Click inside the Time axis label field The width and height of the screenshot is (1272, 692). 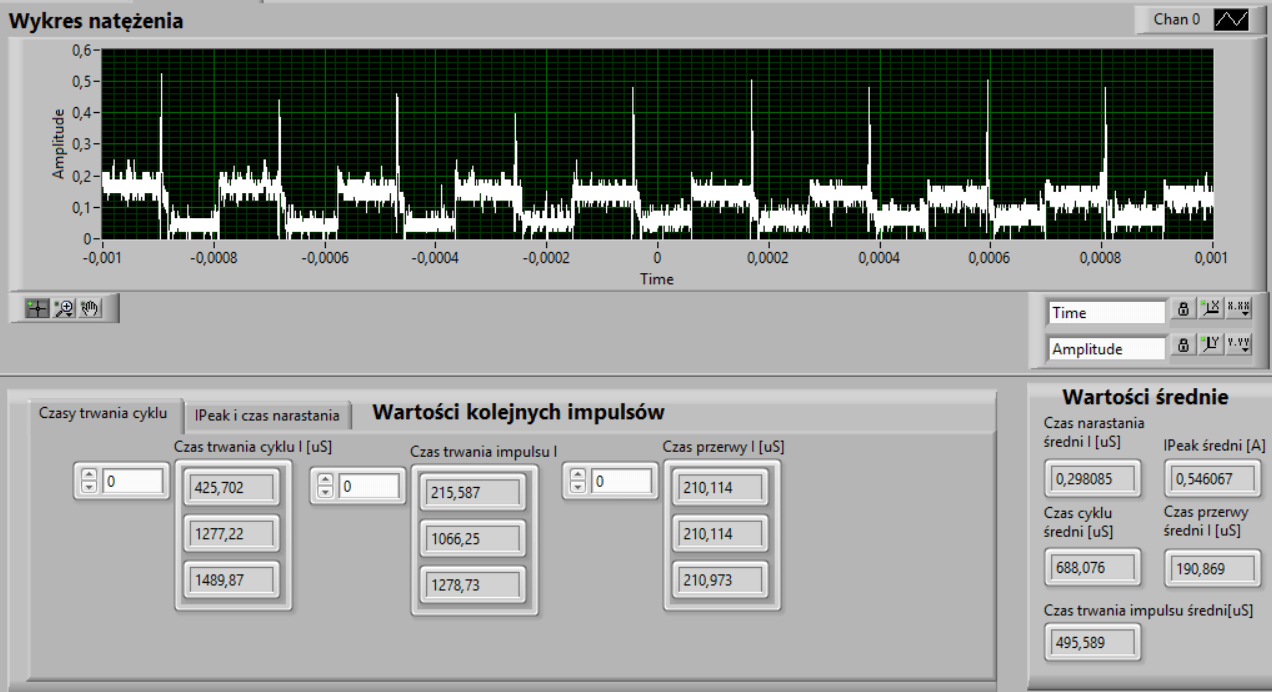(x=1105, y=311)
